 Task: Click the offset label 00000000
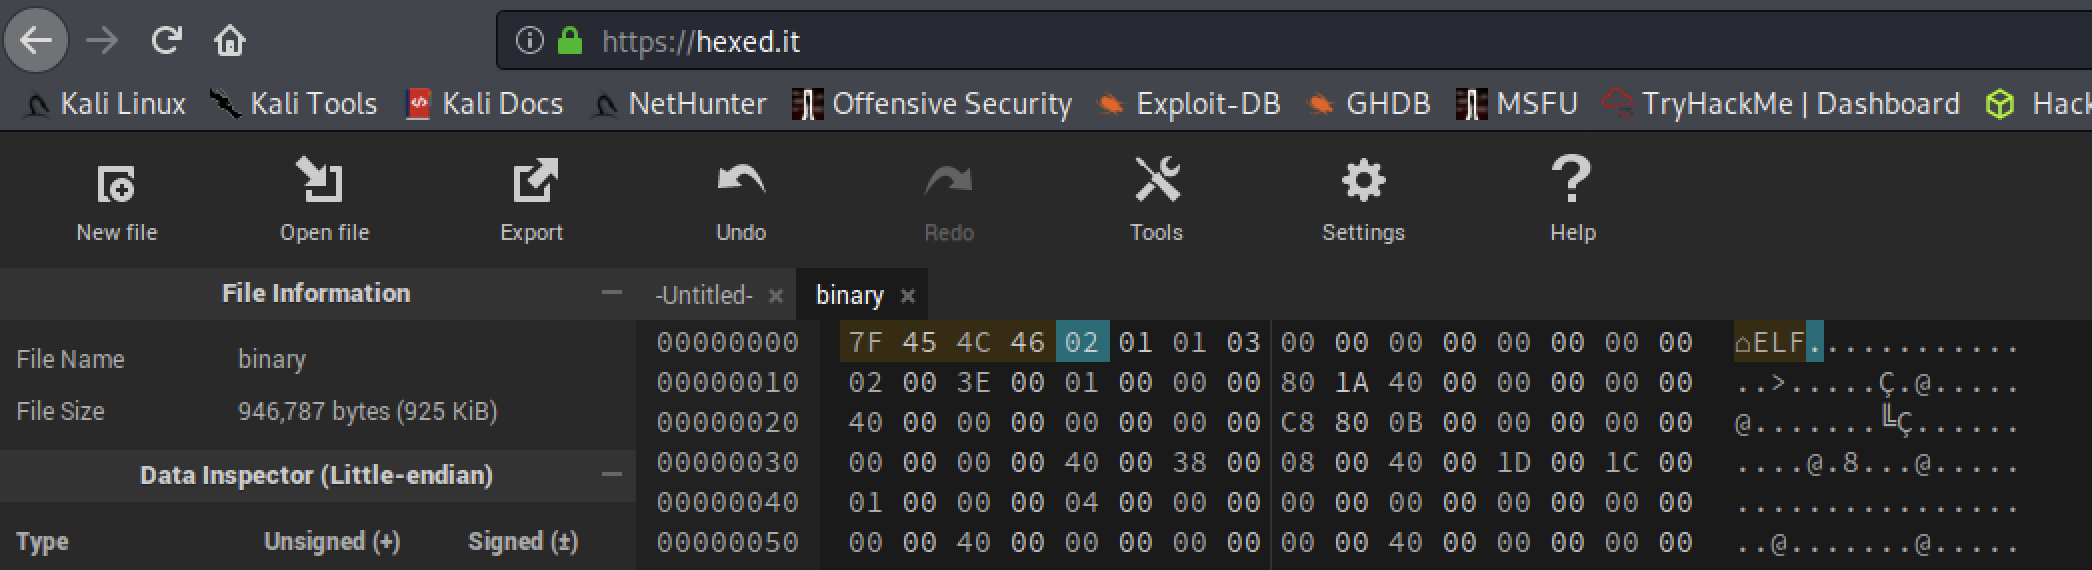[x=728, y=343]
